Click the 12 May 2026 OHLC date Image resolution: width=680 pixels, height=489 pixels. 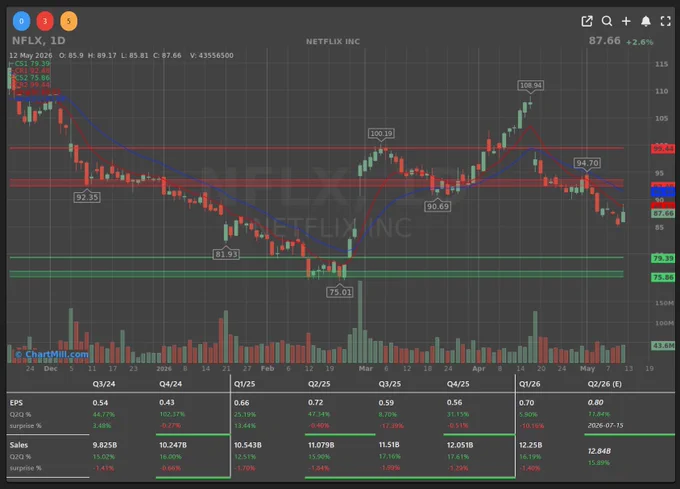pos(30,55)
